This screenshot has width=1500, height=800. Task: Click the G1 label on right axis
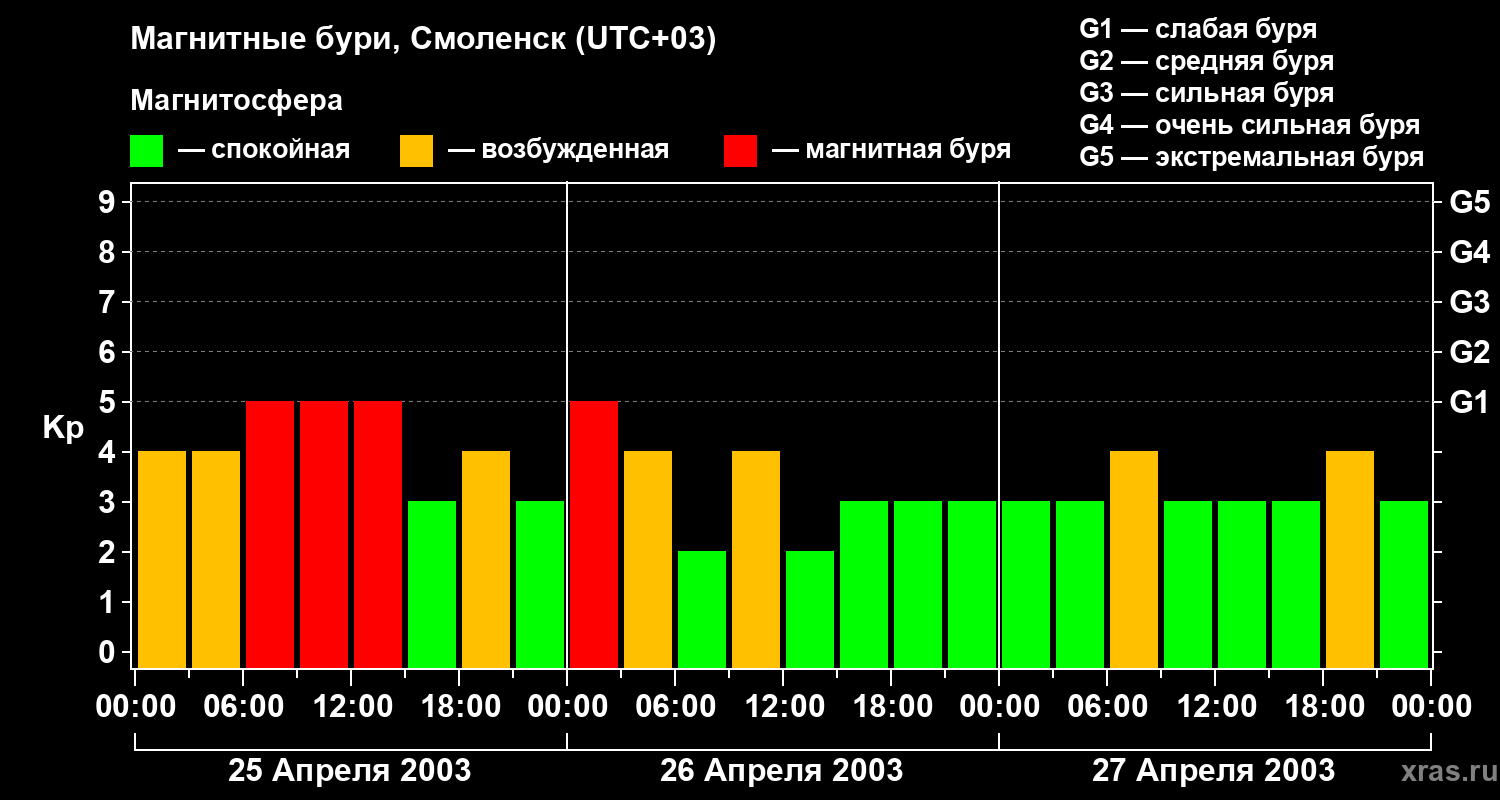(1469, 402)
